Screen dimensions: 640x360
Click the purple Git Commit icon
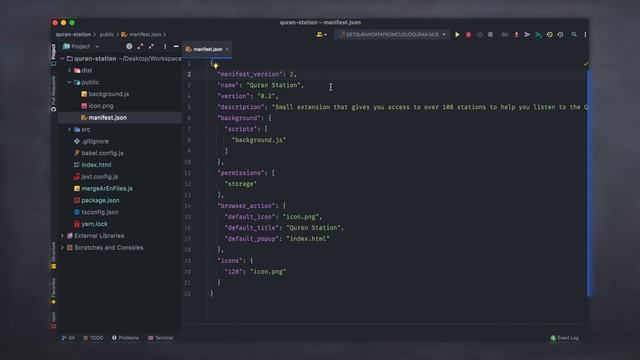[x=527, y=35]
